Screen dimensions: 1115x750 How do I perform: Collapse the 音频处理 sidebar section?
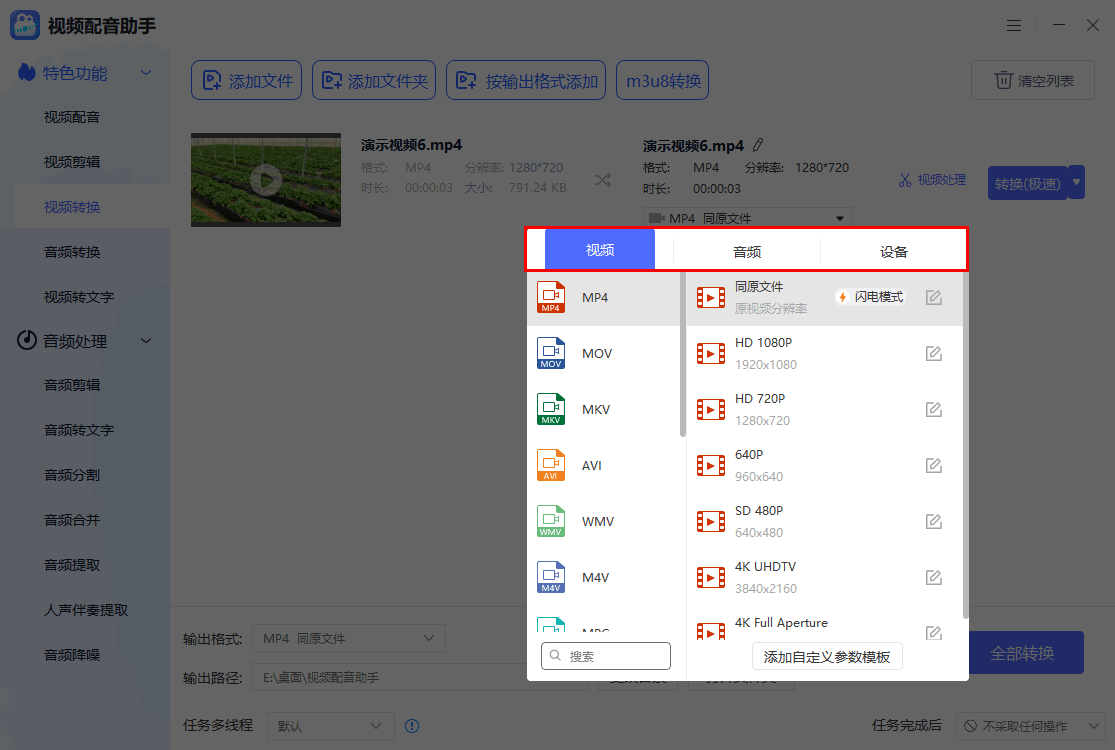click(x=146, y=341)
